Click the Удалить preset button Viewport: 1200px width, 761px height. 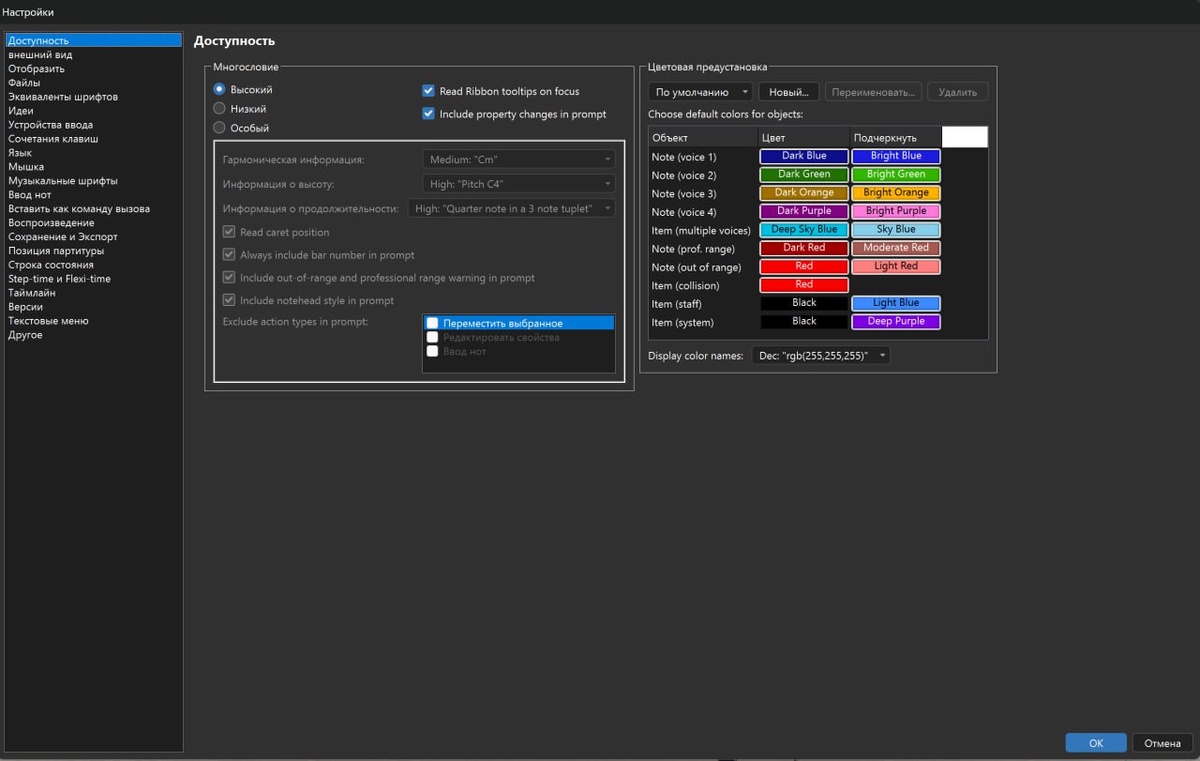pos(958,92)
